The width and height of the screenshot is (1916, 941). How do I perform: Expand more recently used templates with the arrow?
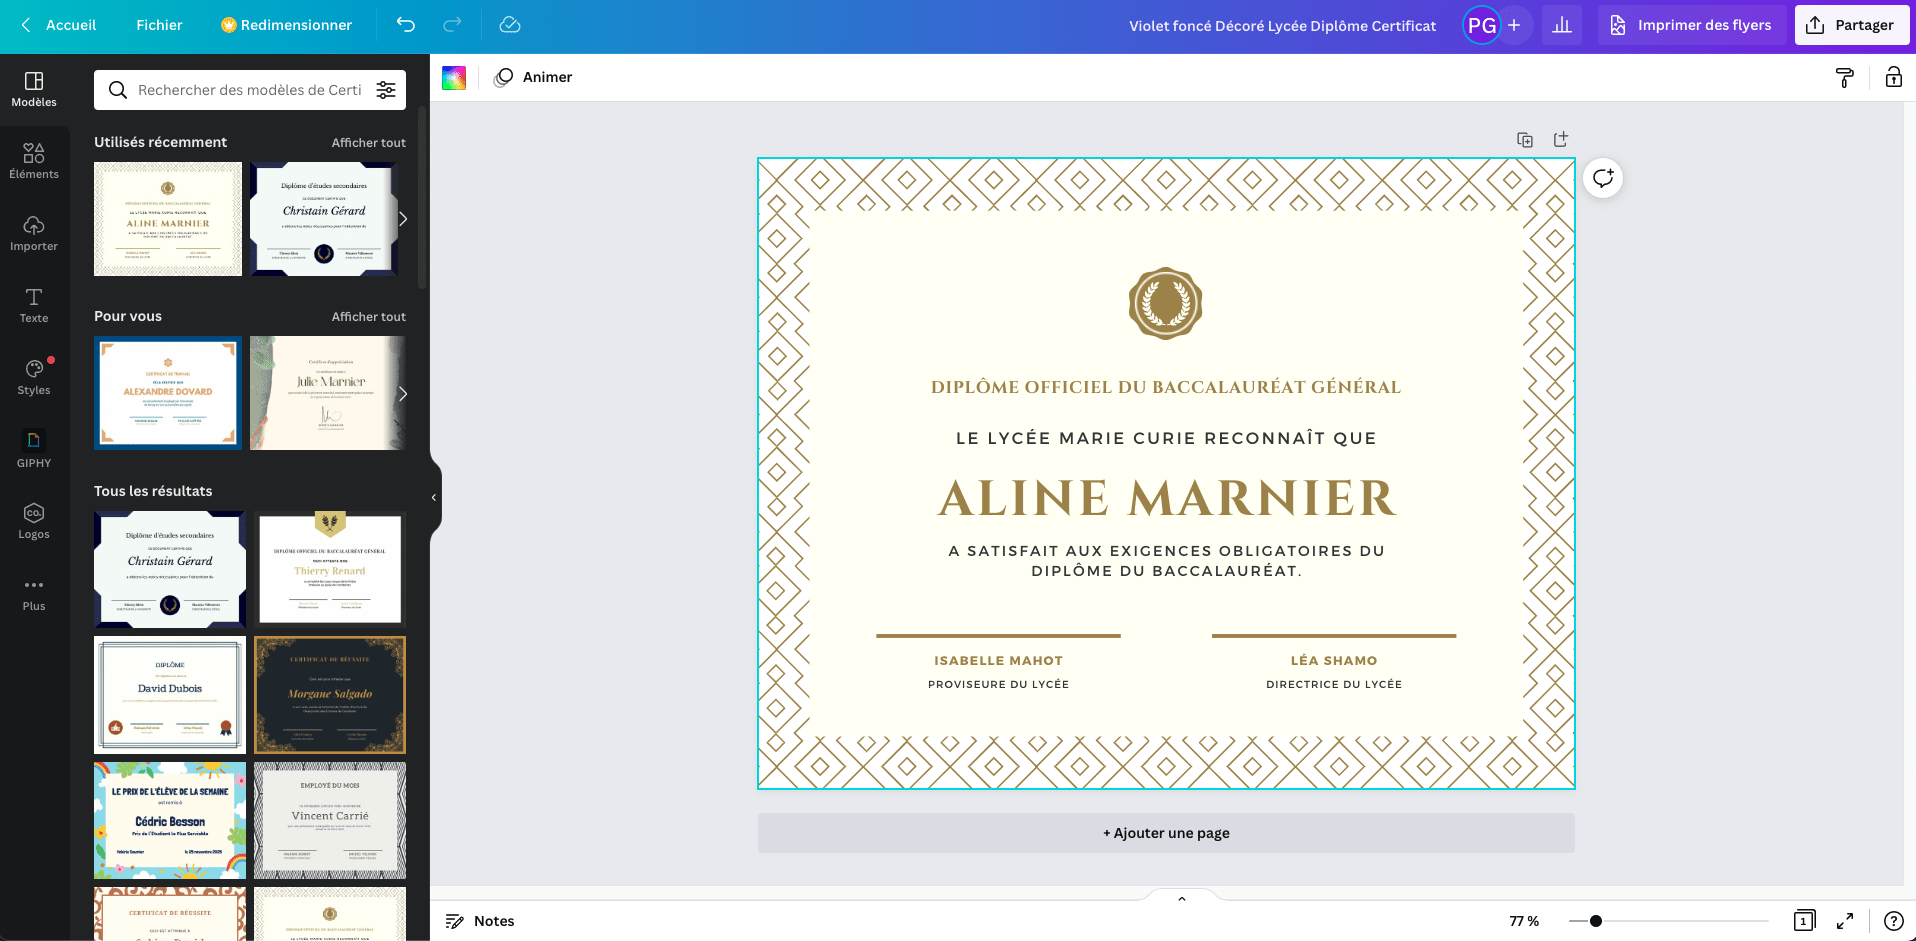(403, 219)
